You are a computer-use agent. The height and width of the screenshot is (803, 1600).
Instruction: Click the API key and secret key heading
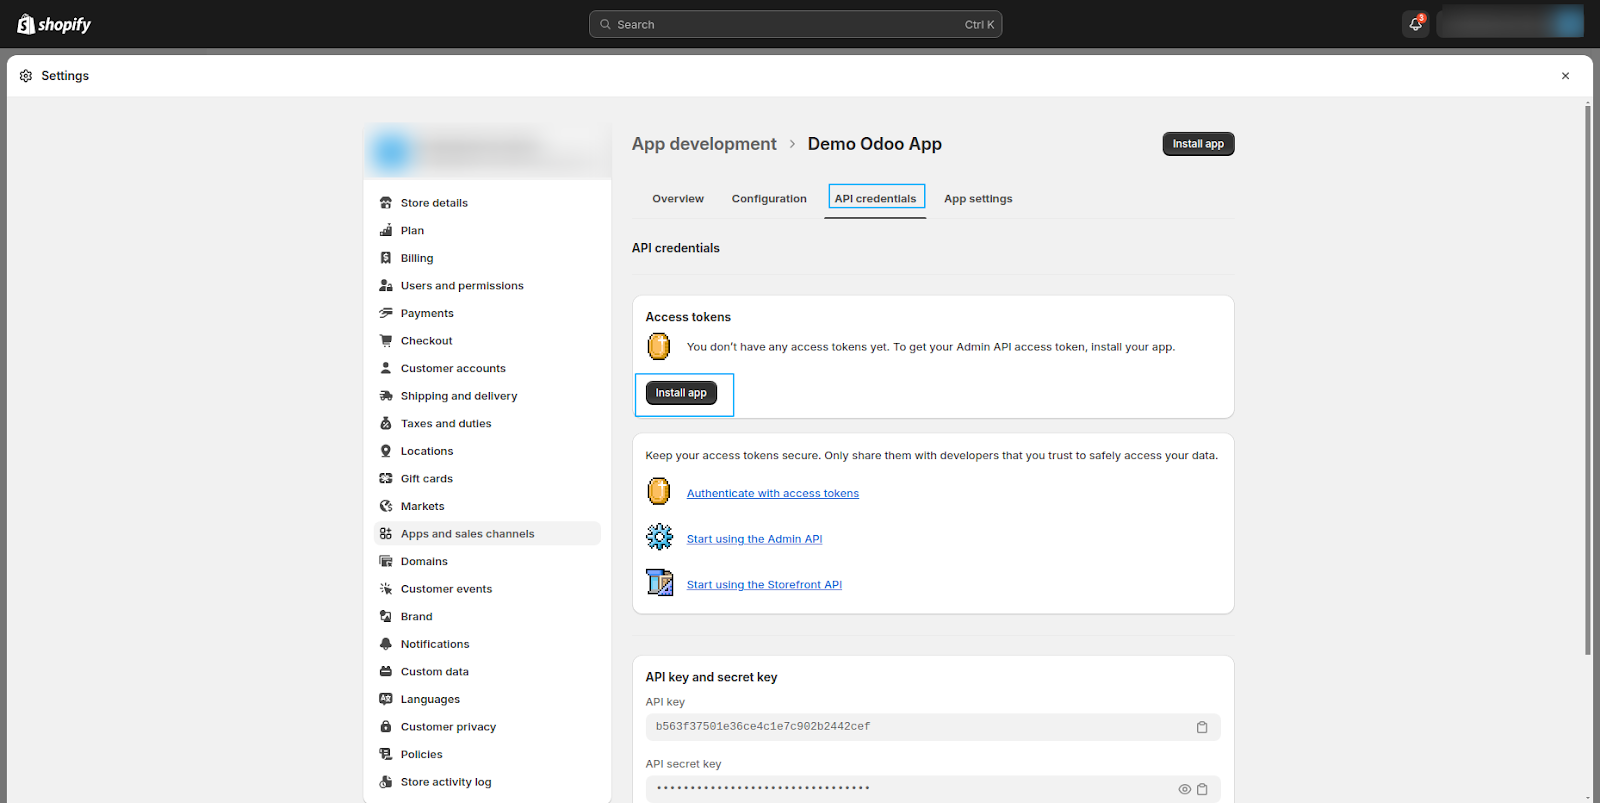712,677
